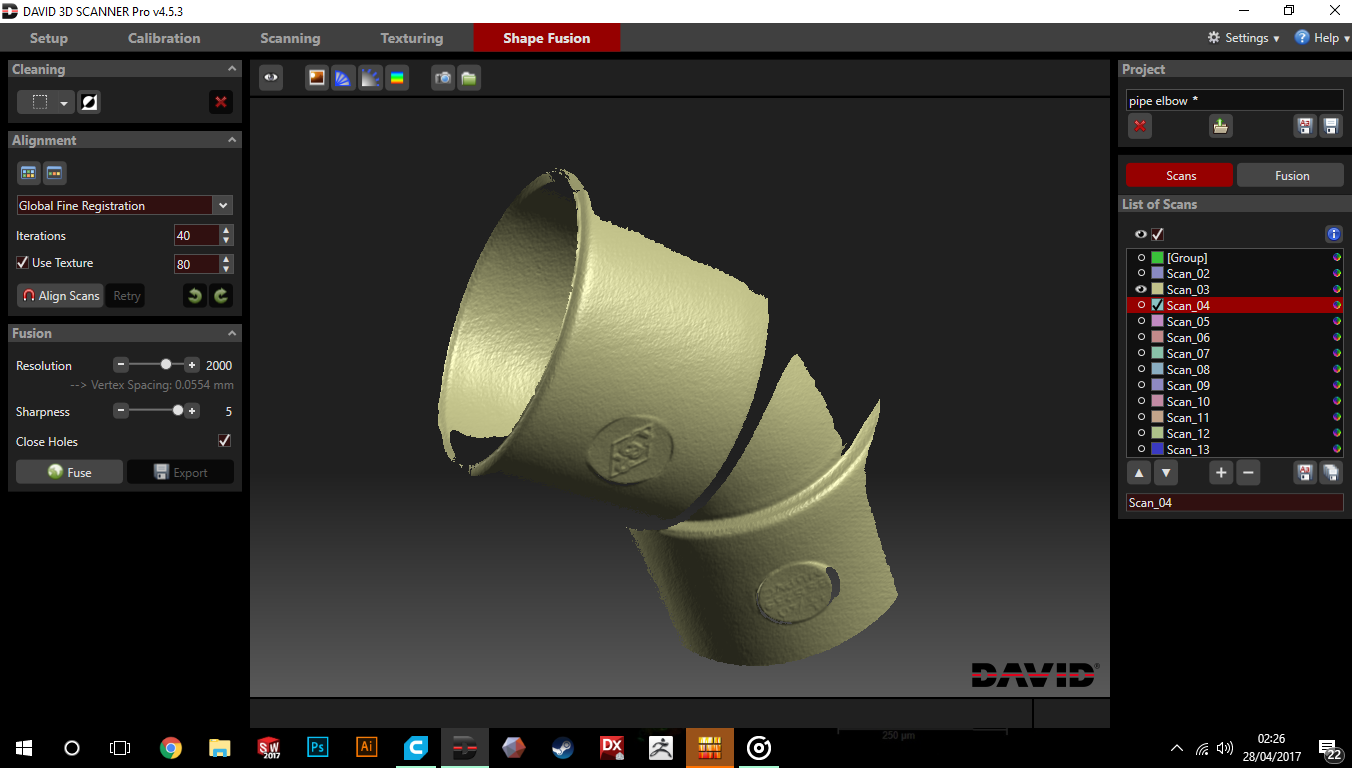Image resolution: width=1352 pixels, height=768 pixels.
Task: Open the selection tool dropdown arrow
Action: tap(64, 102)
